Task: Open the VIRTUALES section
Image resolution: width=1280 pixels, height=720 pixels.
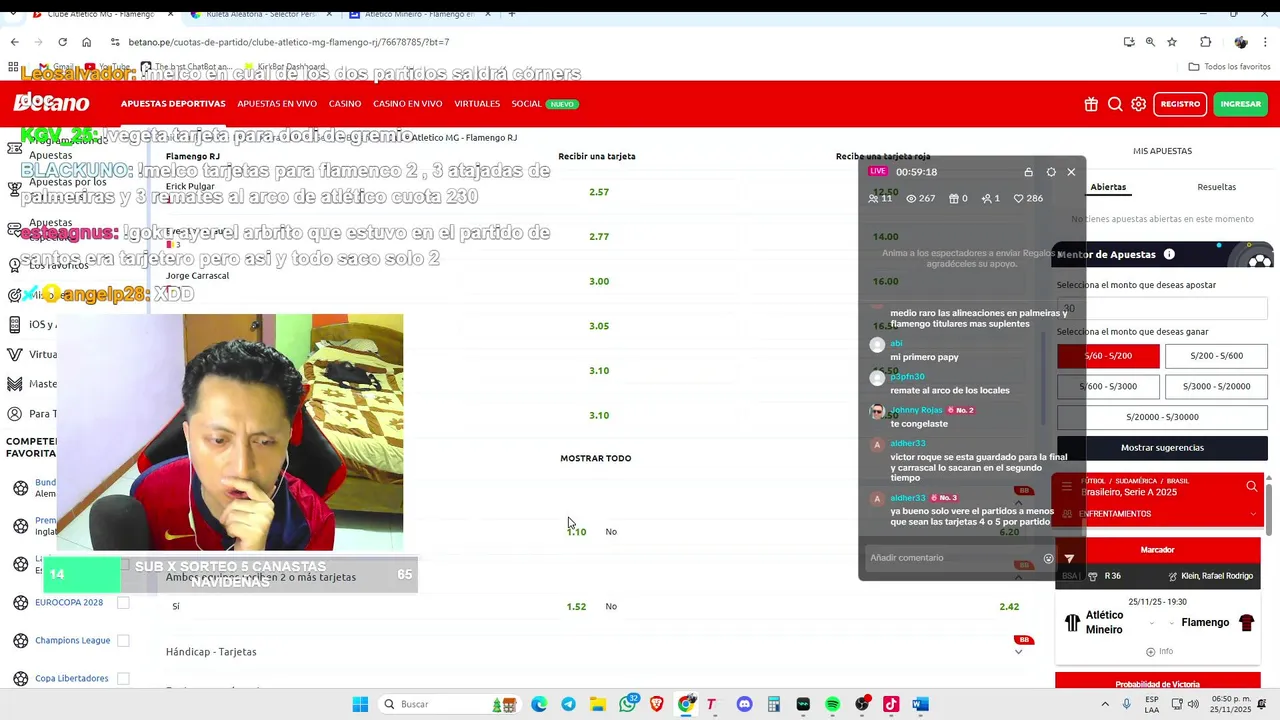Action: tap(477, 104)
